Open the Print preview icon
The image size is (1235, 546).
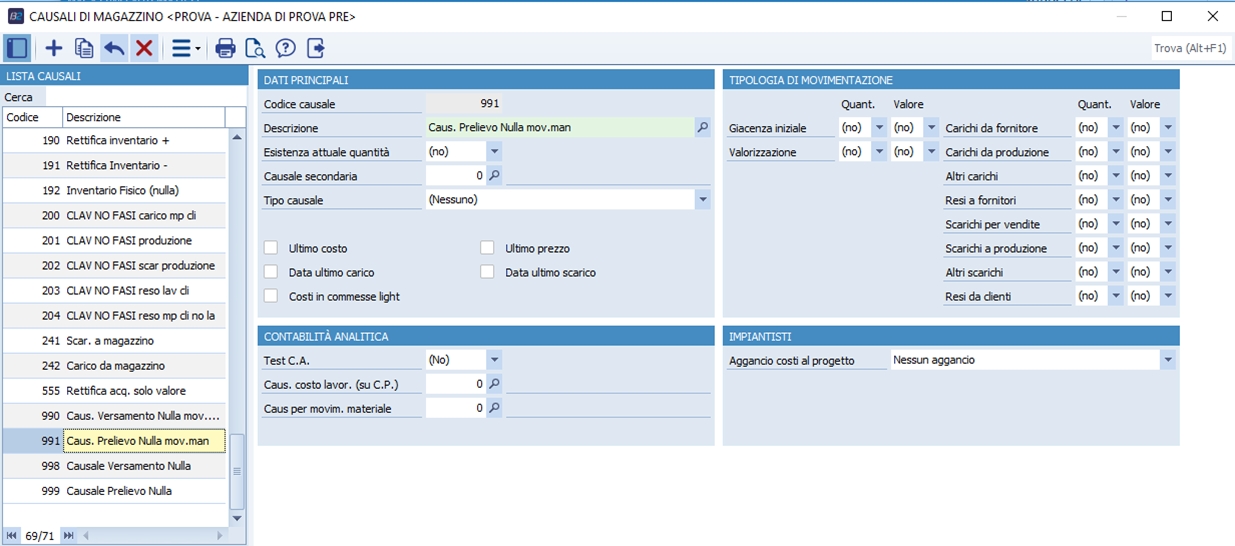pos(256,48)
